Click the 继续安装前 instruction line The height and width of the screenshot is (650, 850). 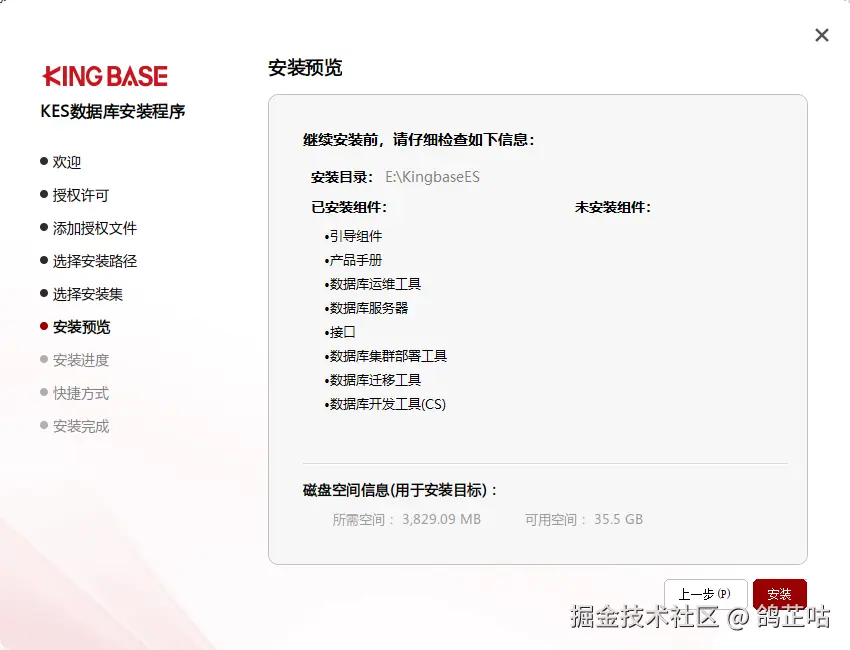click(x=419, y=140)
